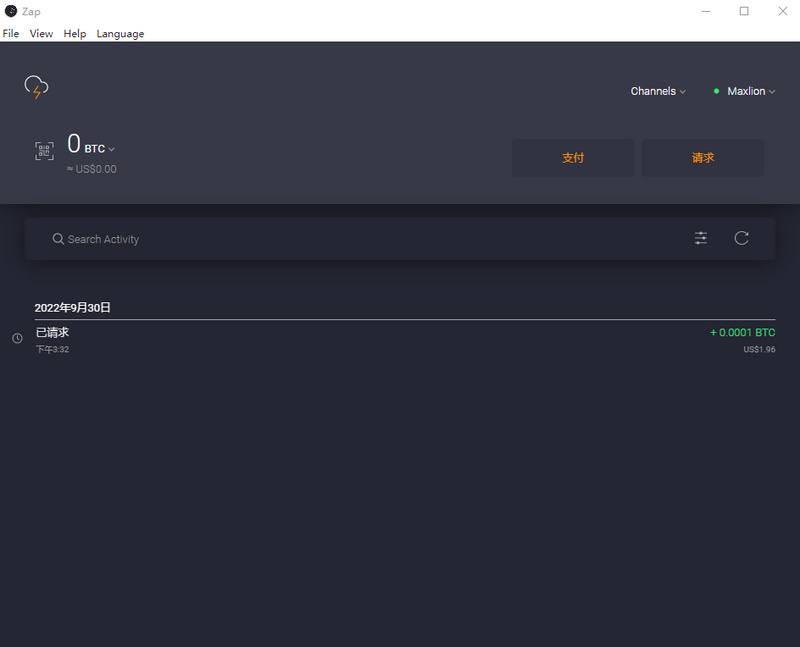This screenshot has height=647, width=800.
Task: Open the Help menu
Action: click(x=74, y=34)
